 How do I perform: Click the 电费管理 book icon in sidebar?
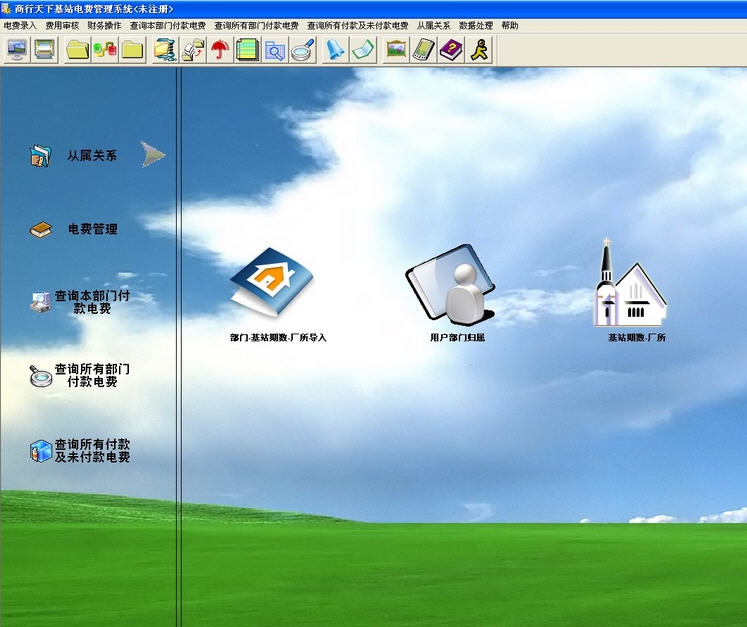pos(41,230)
